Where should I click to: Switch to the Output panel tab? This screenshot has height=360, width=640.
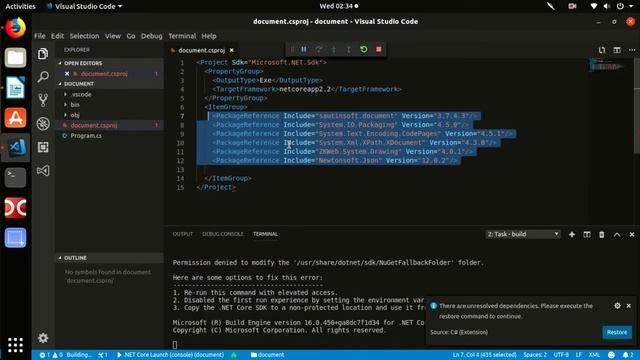(182, 234)
